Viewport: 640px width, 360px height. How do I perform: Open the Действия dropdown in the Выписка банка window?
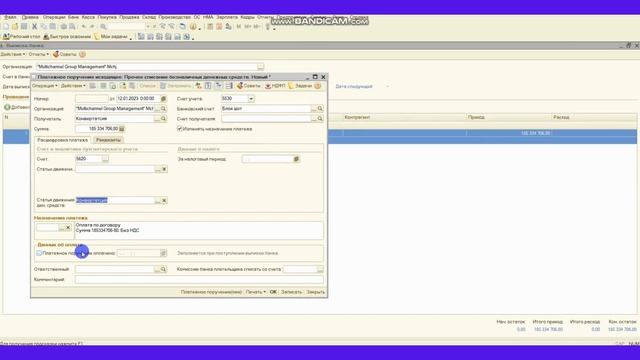[13, 54]
